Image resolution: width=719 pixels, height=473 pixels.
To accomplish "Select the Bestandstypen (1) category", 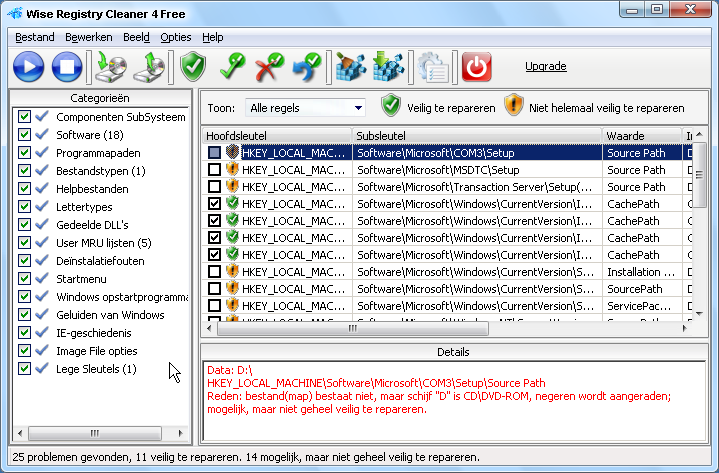I will tap(100, 170).
